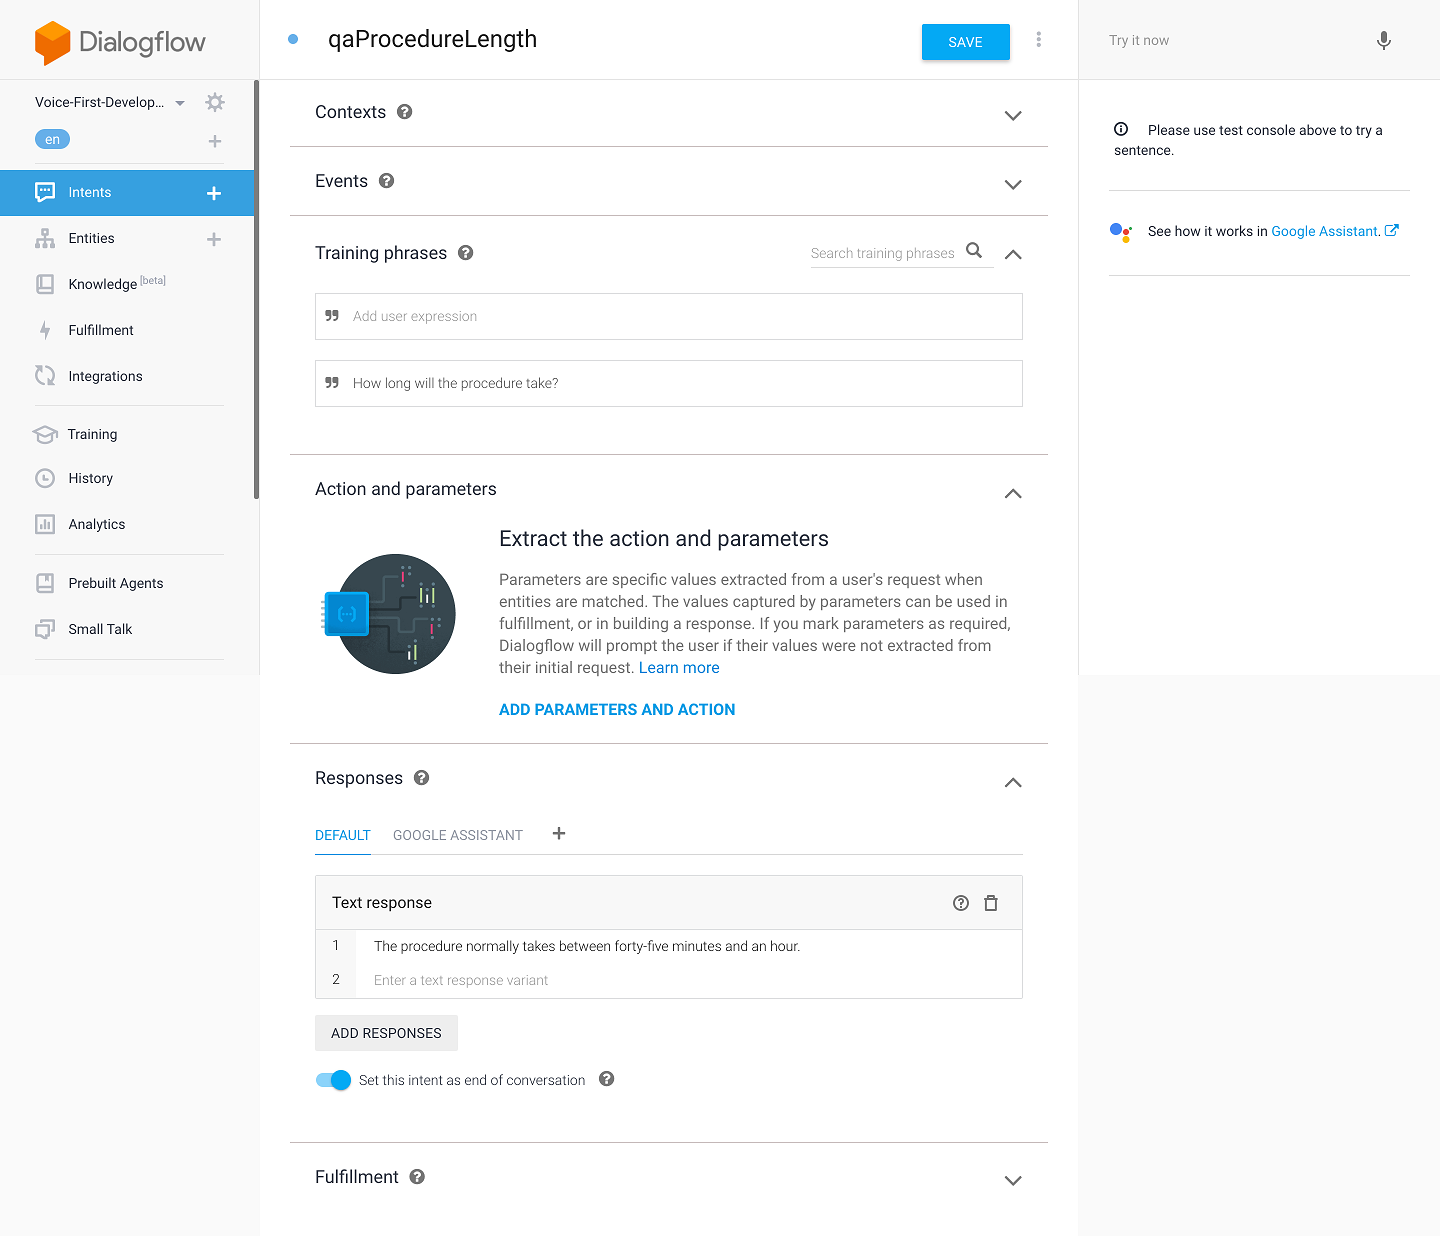This screenshot has height=1236, width=1440.
Task: Click the microphone icon in Try it now
Action: [x=1383, y=41]
